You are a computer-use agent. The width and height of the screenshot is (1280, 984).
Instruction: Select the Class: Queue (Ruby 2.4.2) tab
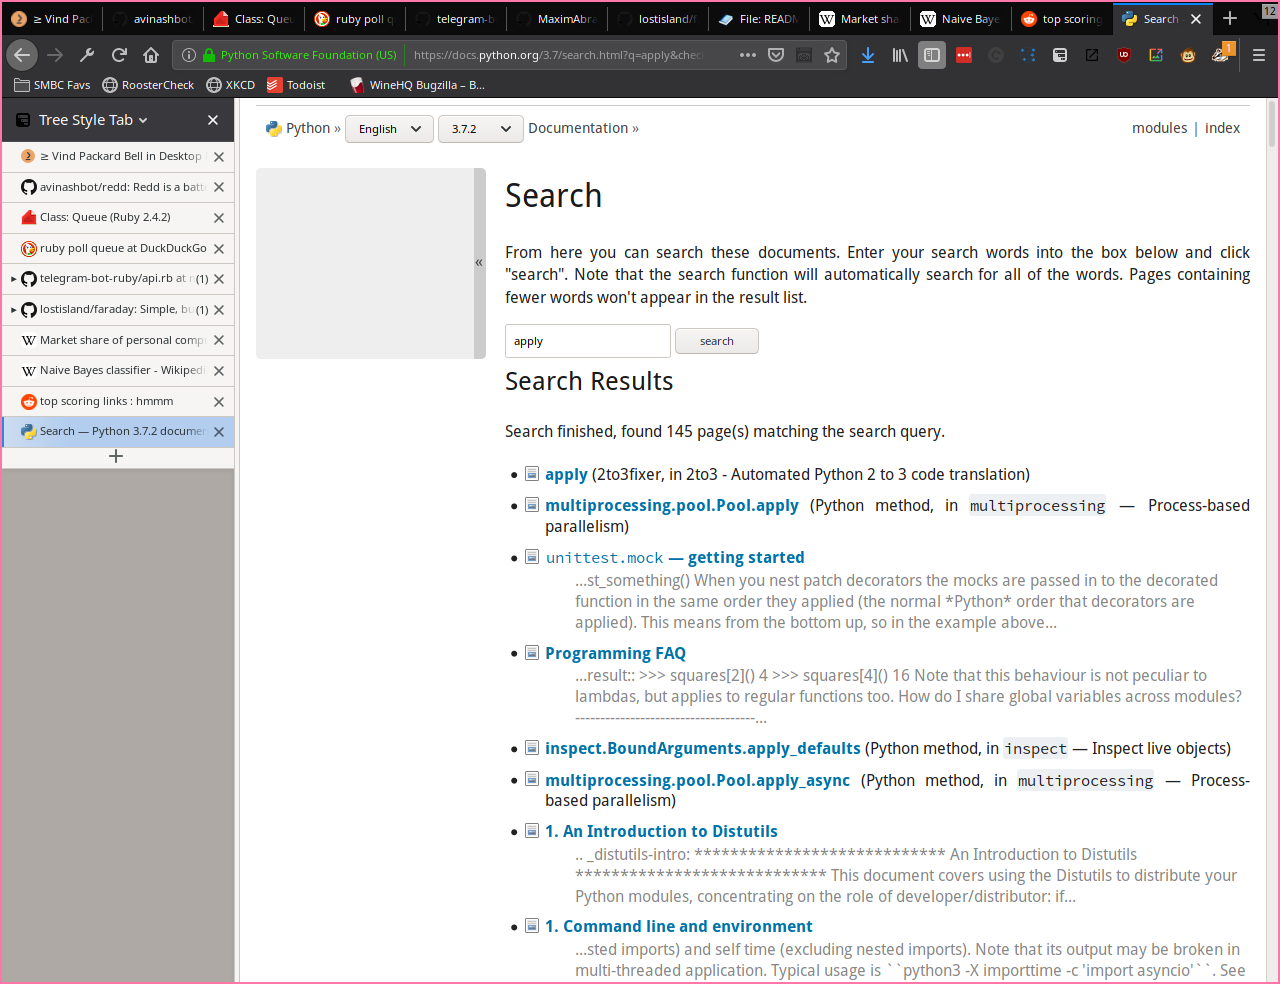click(105, 217)
